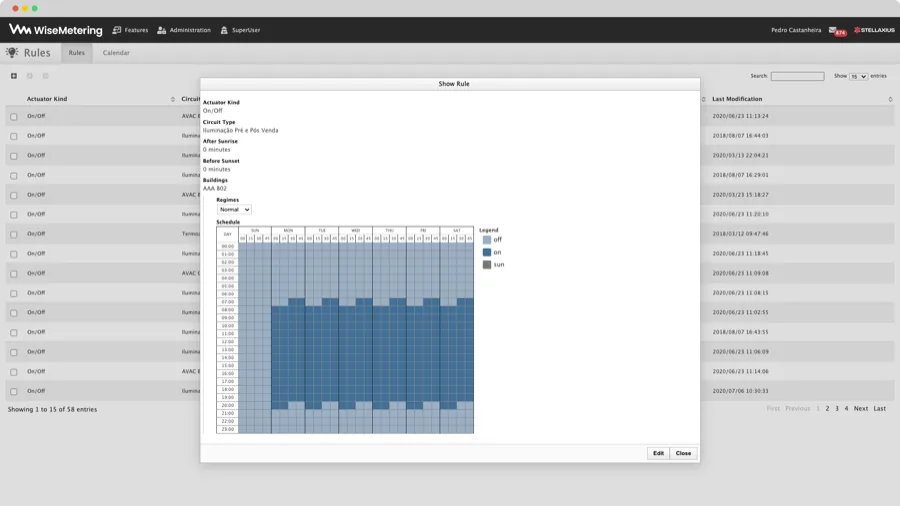The width and height of the screenshot is (900, 506).
Task: Click the 2020/06/23 11:09:08 modification cell
Action: click(740, 274)
